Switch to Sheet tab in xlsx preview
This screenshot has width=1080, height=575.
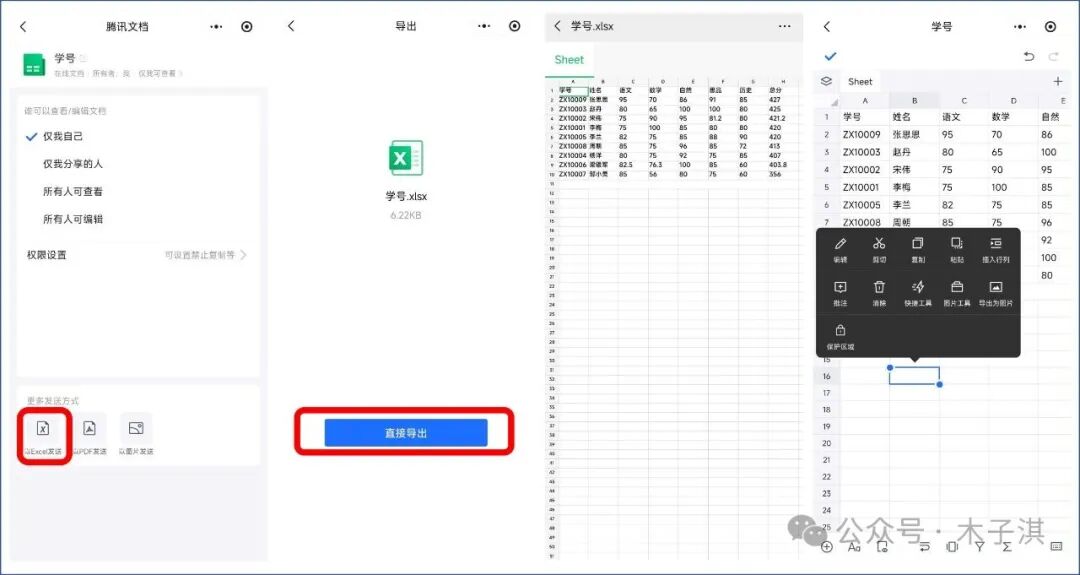point(569,60)
